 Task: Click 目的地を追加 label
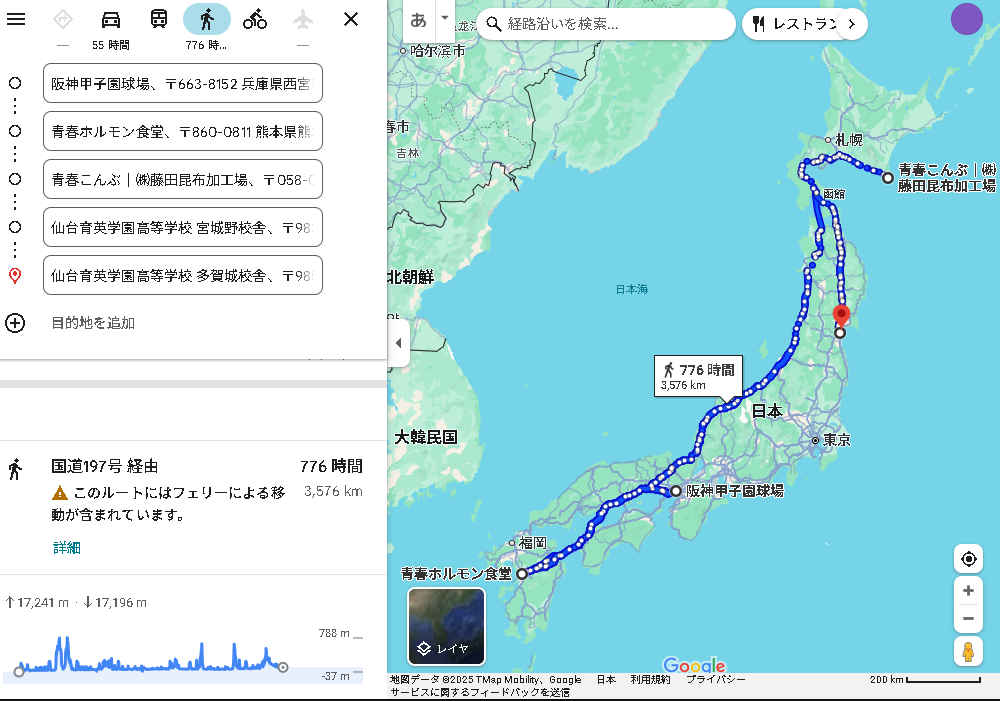tap(93, 323)
